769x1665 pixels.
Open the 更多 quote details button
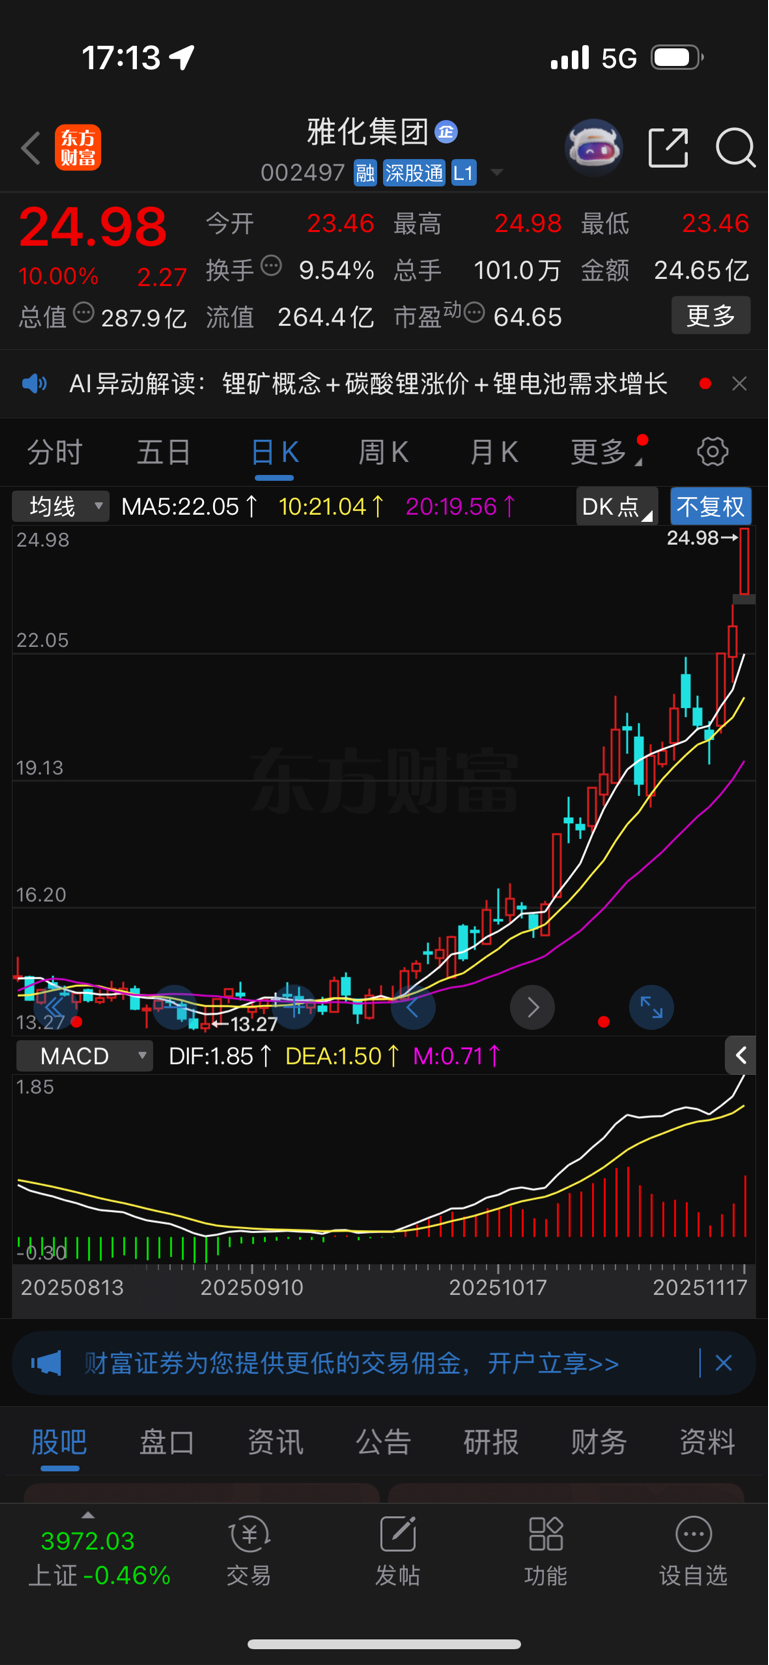click(711, 316)
